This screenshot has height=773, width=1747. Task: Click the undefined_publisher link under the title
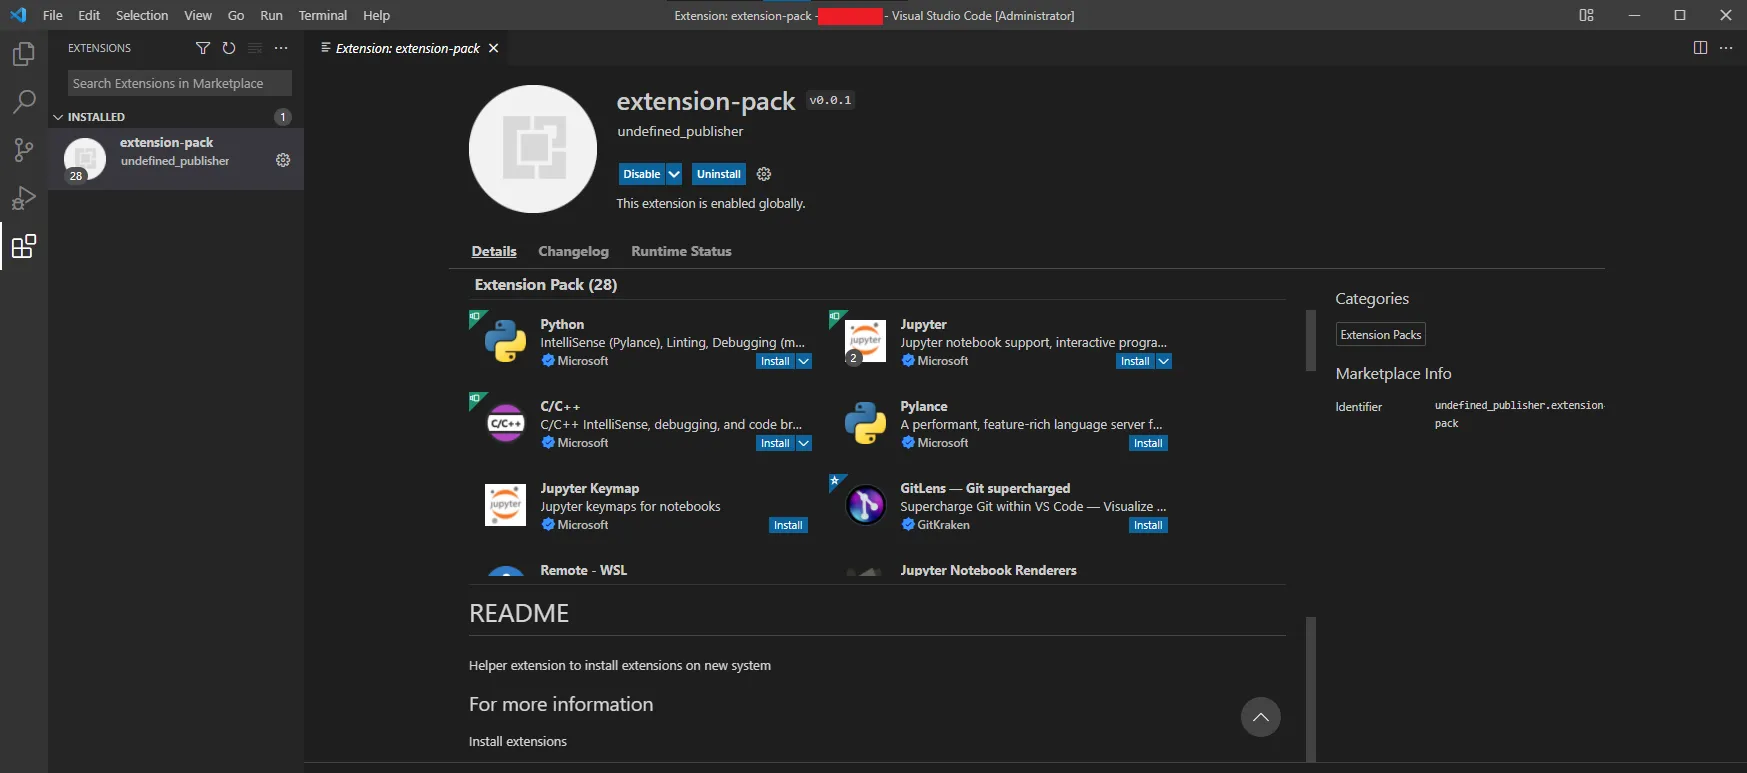pyautogui.click(x=680, y=131)
